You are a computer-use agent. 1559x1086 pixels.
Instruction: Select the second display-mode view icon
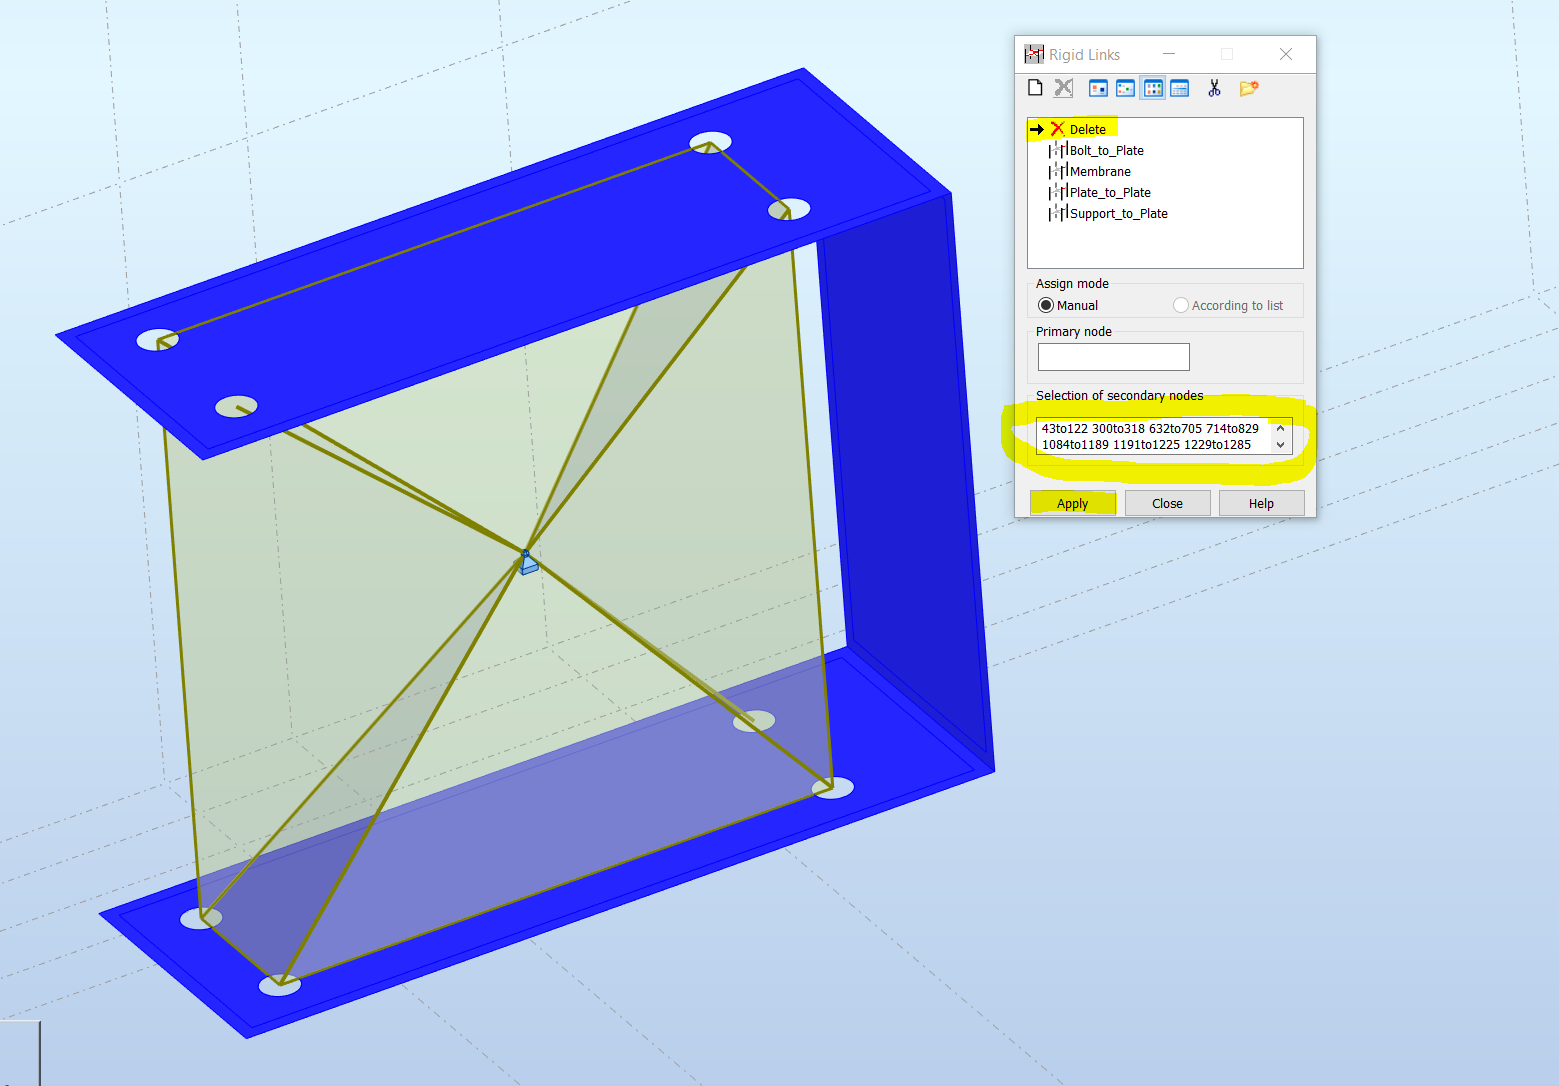(1125, 88)
